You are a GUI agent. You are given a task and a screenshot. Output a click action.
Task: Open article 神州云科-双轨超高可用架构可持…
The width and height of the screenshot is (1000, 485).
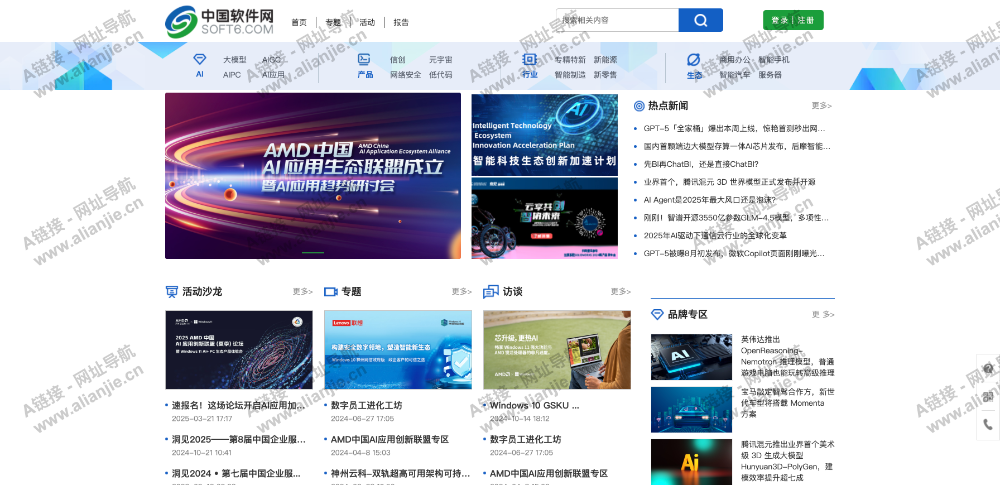click(x=401, y=474)
